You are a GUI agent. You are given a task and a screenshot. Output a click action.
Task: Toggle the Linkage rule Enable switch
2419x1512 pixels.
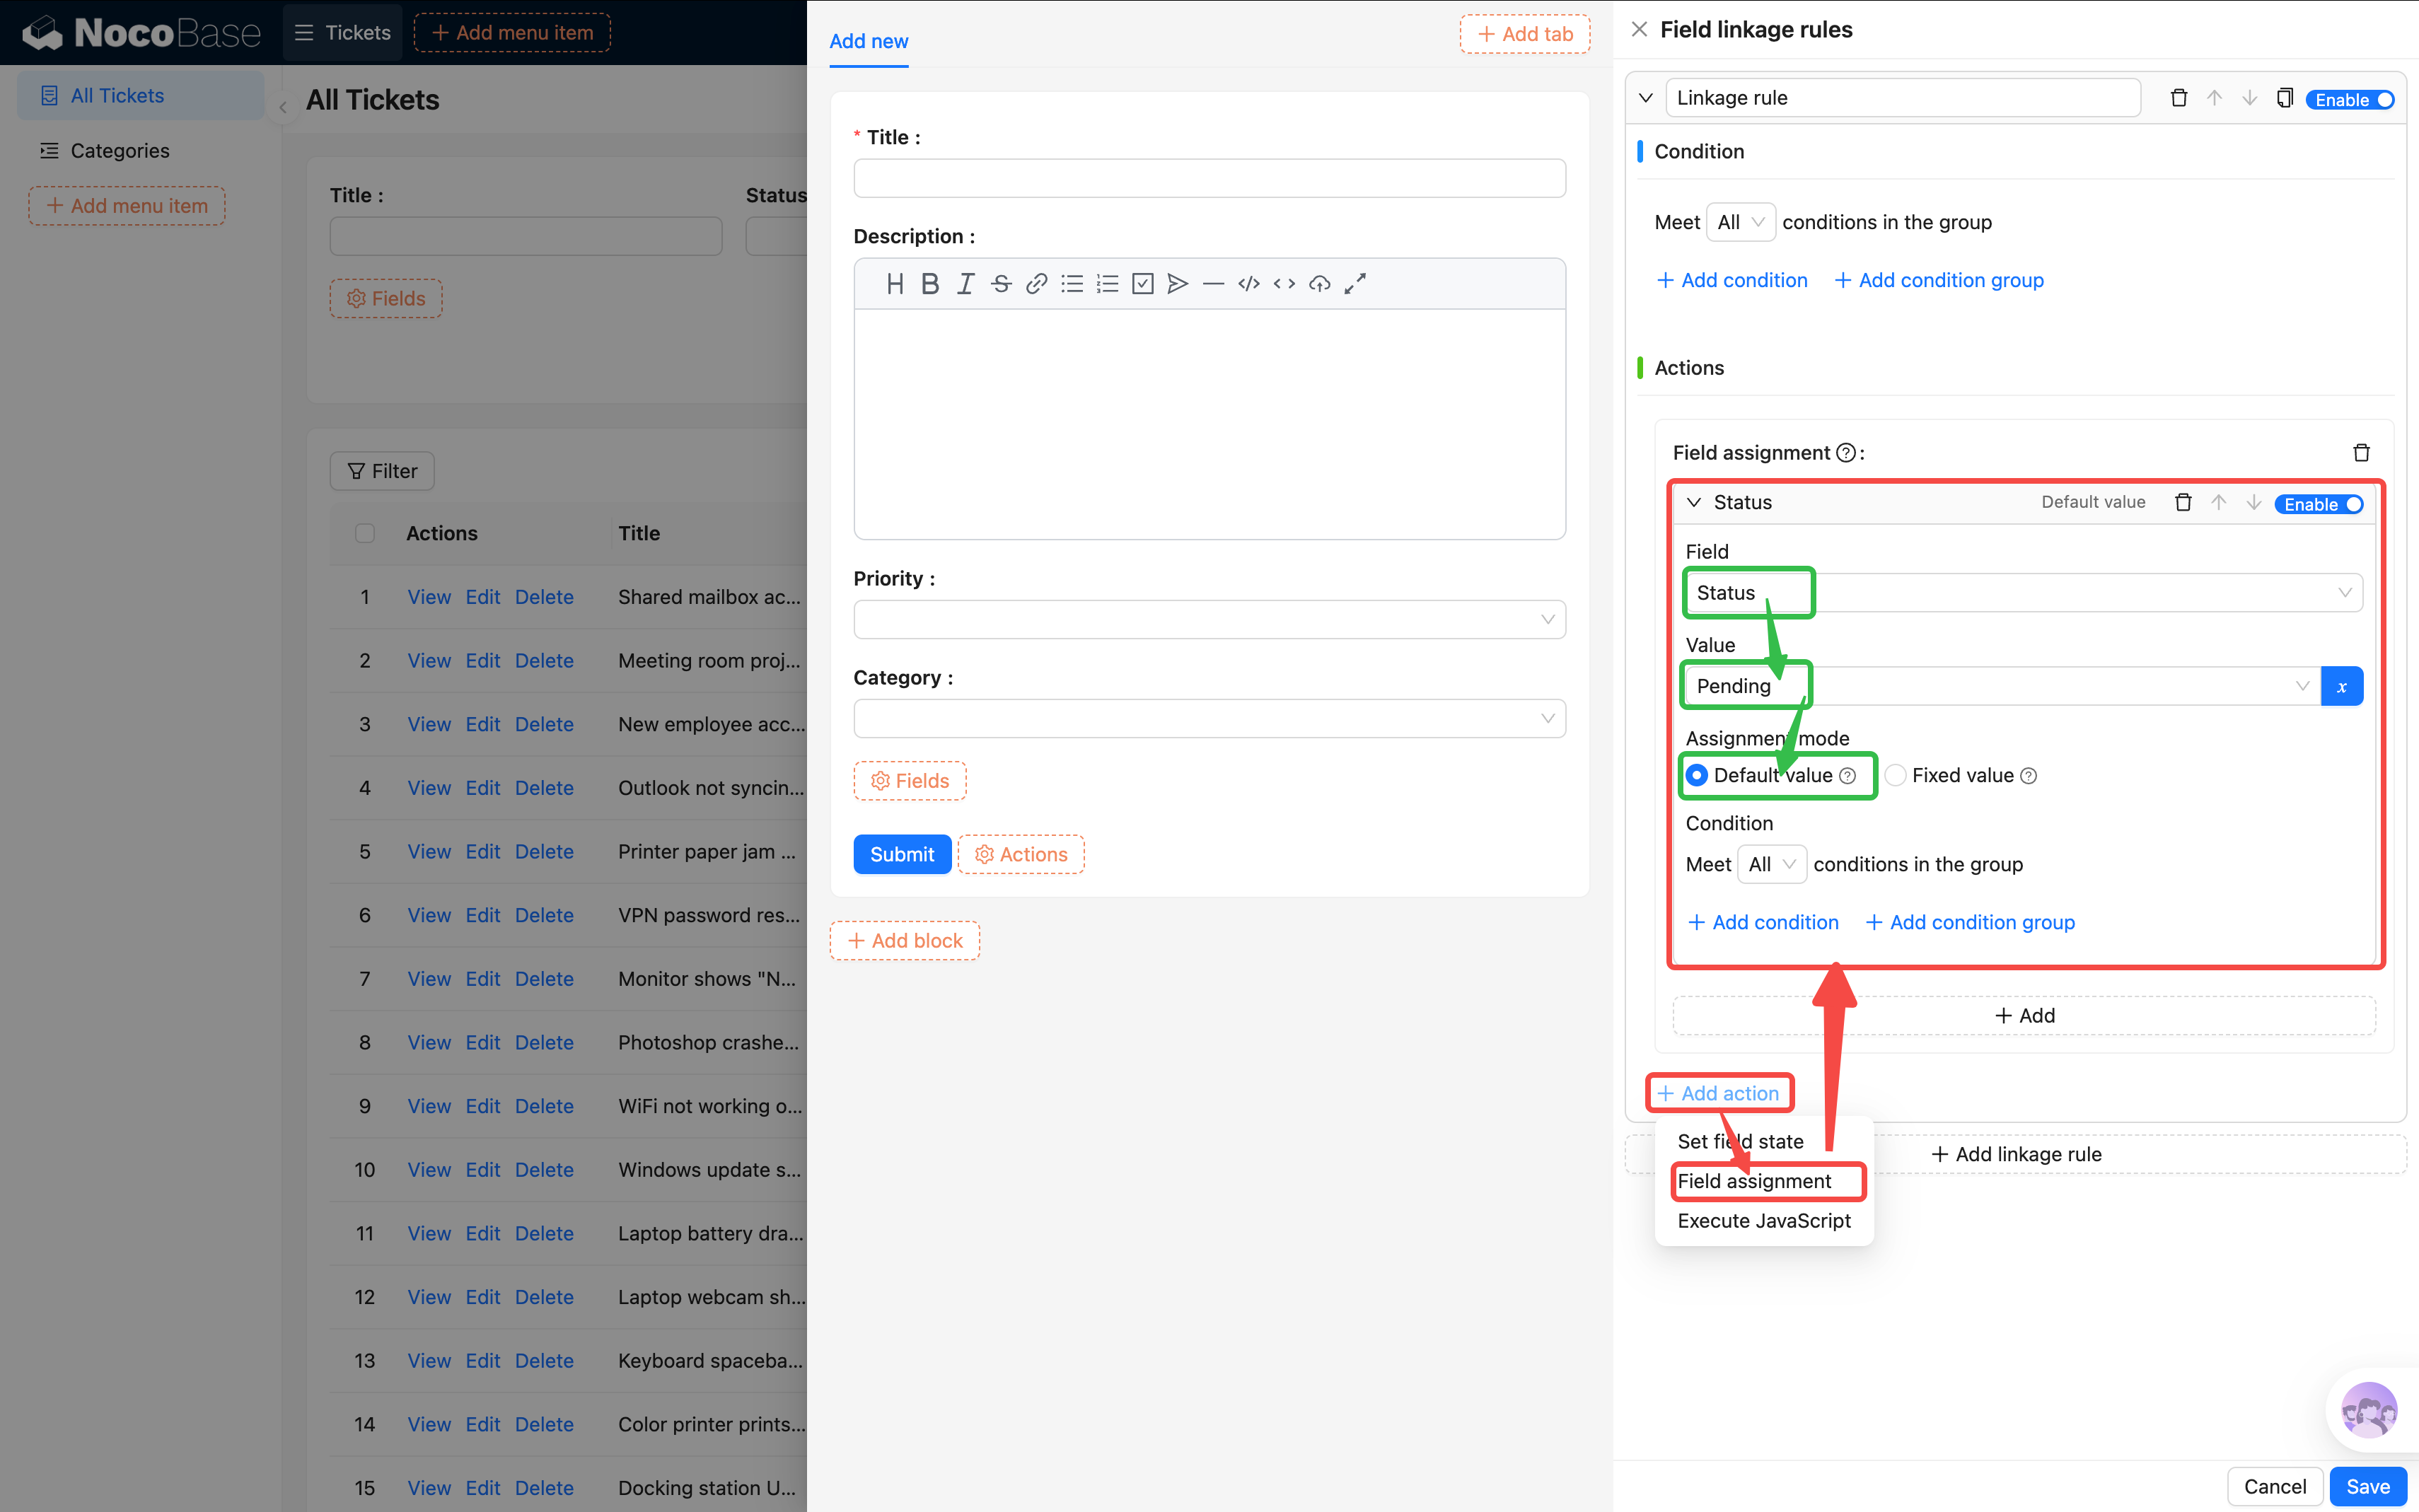[2353, 99]
